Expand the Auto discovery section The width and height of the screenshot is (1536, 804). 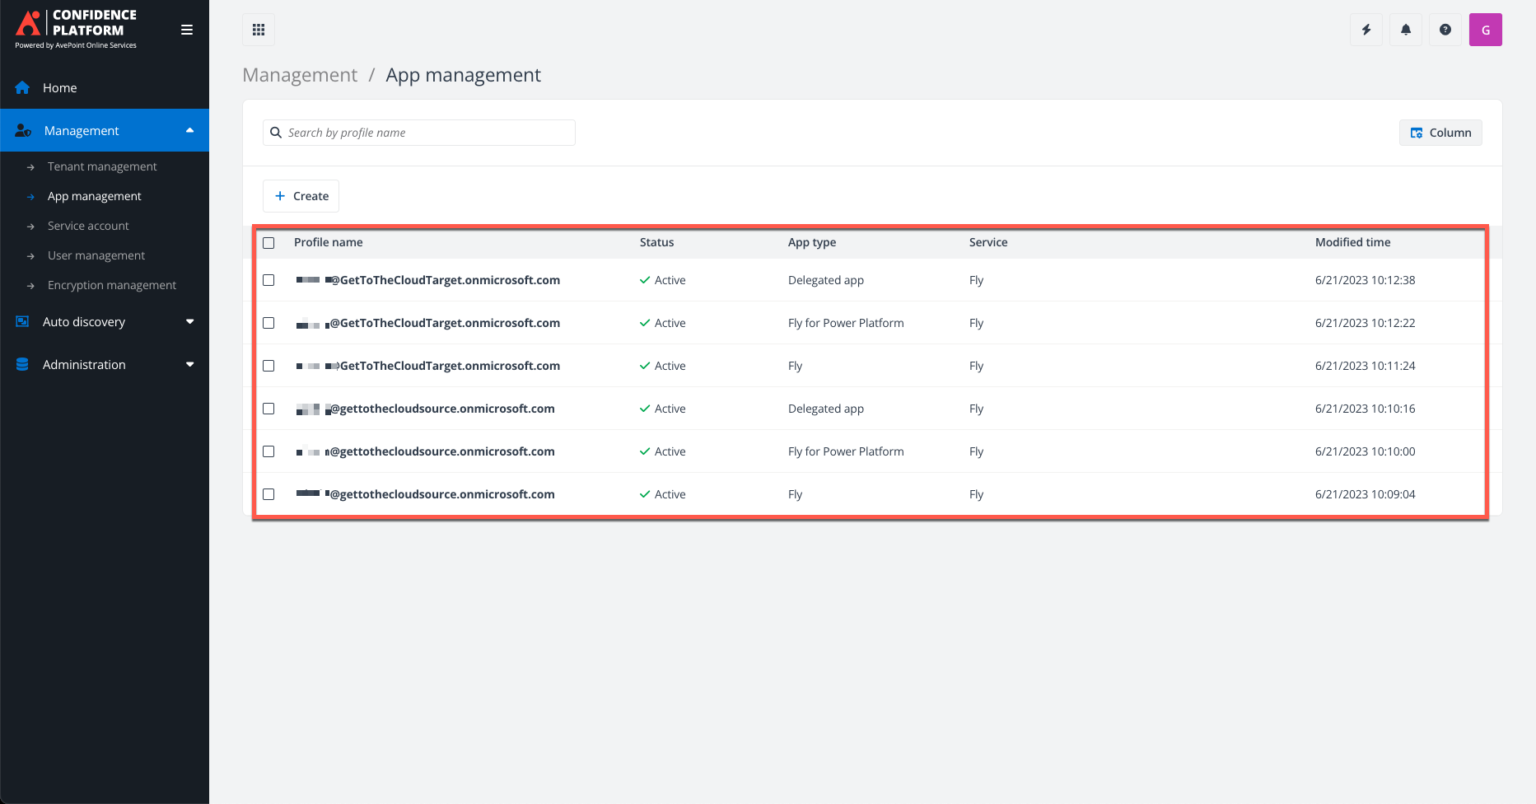click(189, 321)
